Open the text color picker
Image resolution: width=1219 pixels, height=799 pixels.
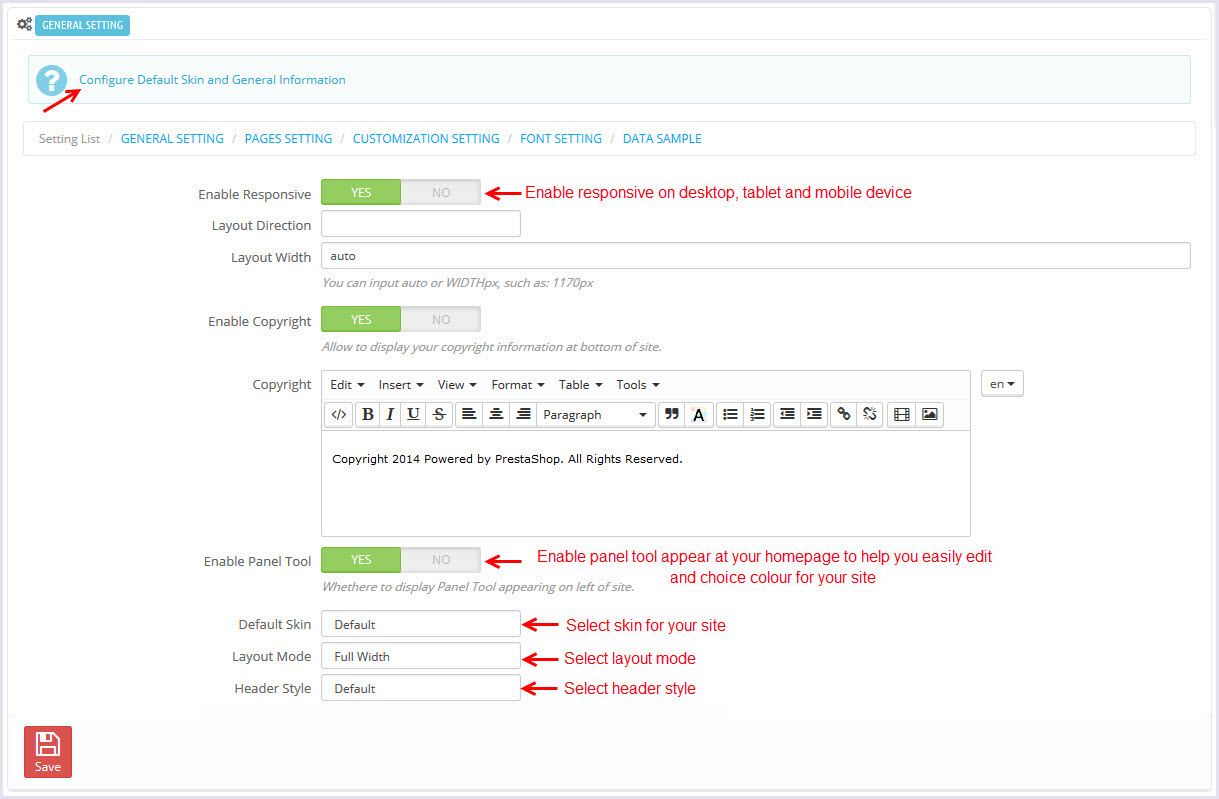pos(699,415)
